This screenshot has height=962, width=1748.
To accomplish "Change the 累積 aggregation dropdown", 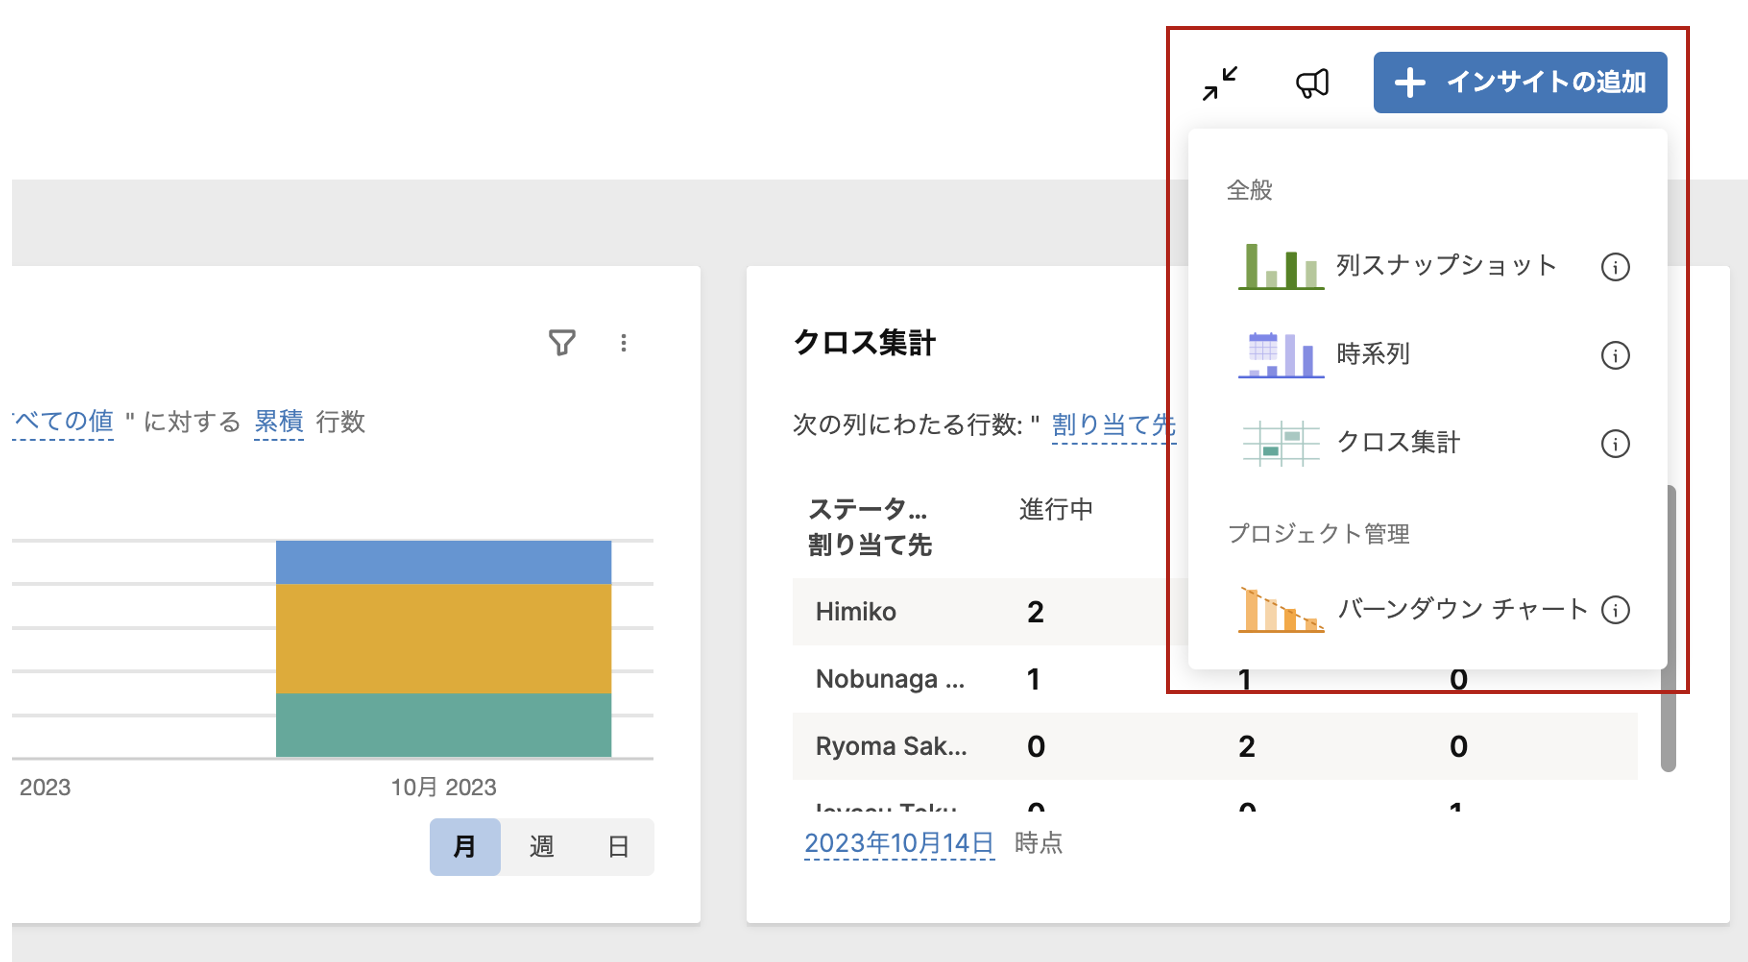I will 278,422.
